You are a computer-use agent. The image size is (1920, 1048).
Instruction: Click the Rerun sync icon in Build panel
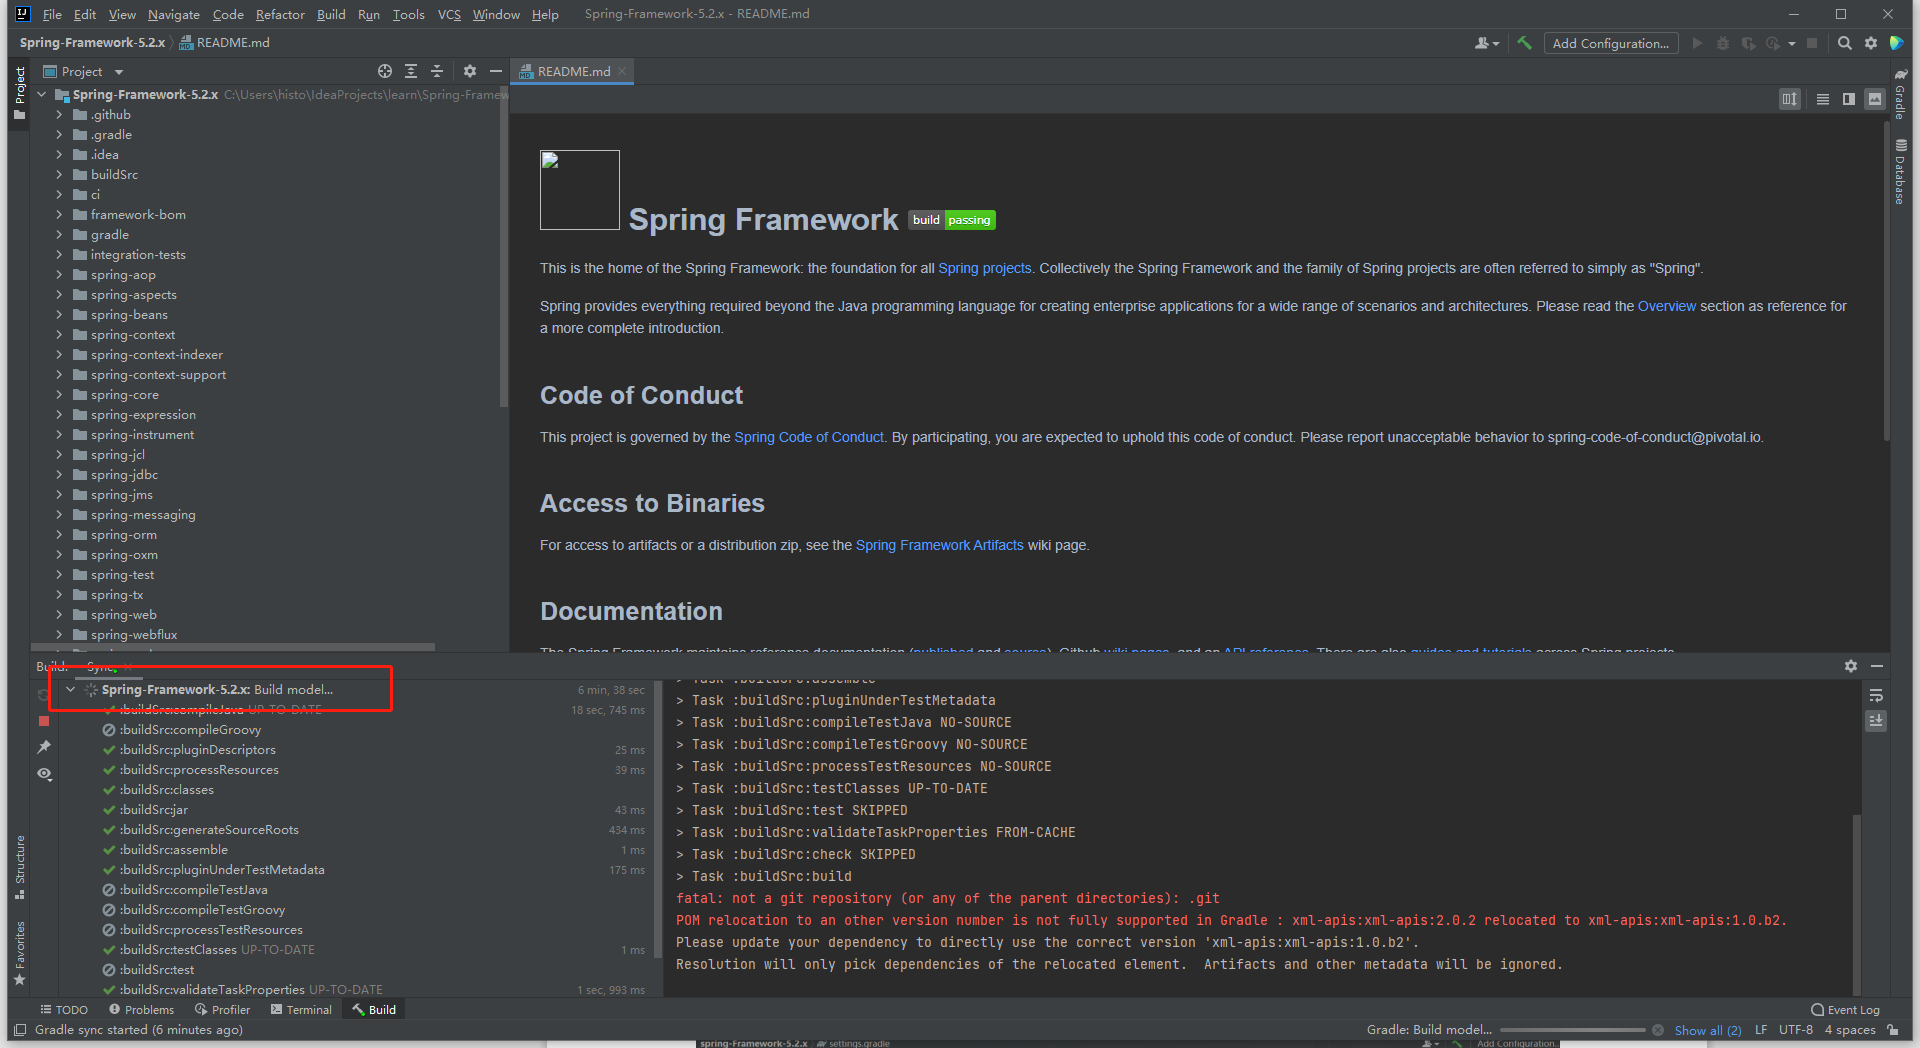[44, 695]
